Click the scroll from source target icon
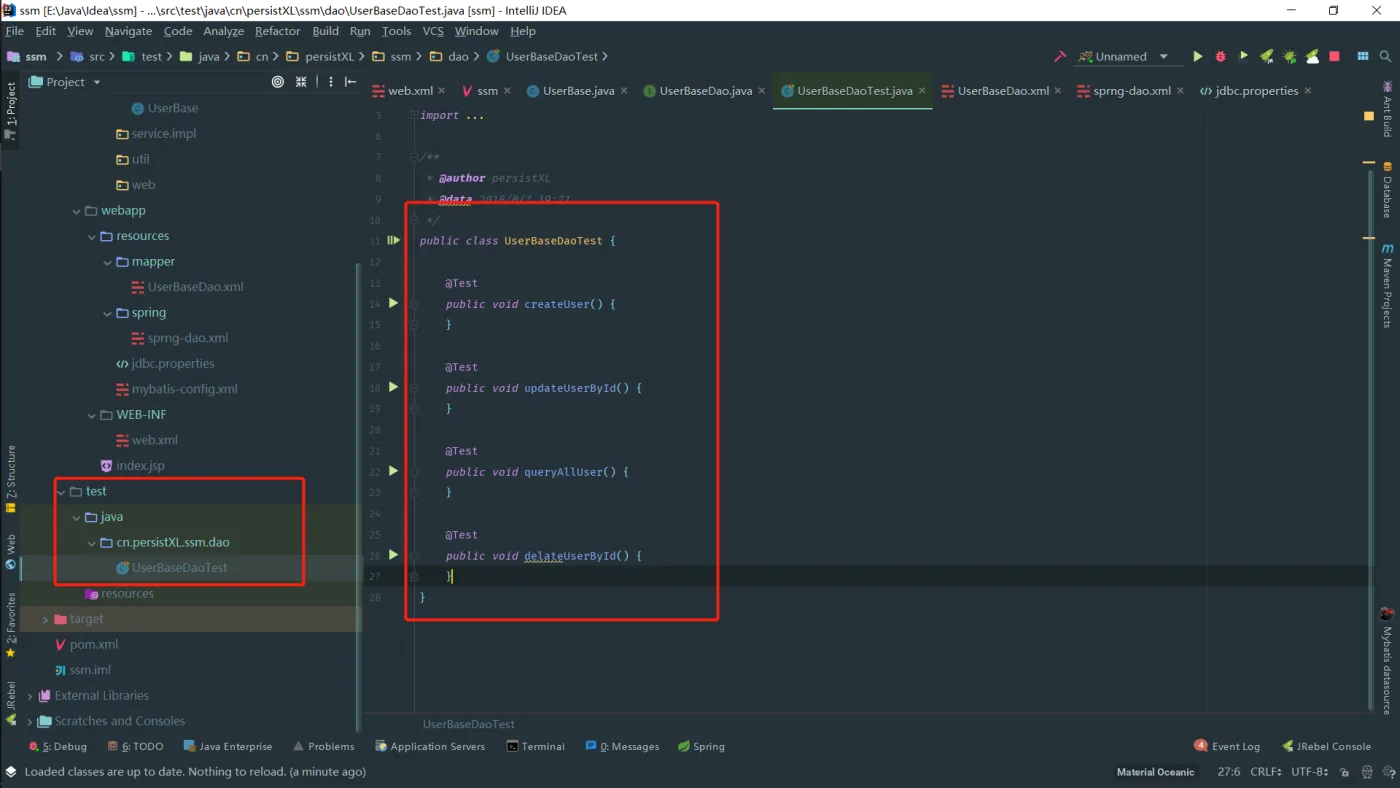Image resolution: width=1400 pixels, height=788 pixels. (278, 82)
